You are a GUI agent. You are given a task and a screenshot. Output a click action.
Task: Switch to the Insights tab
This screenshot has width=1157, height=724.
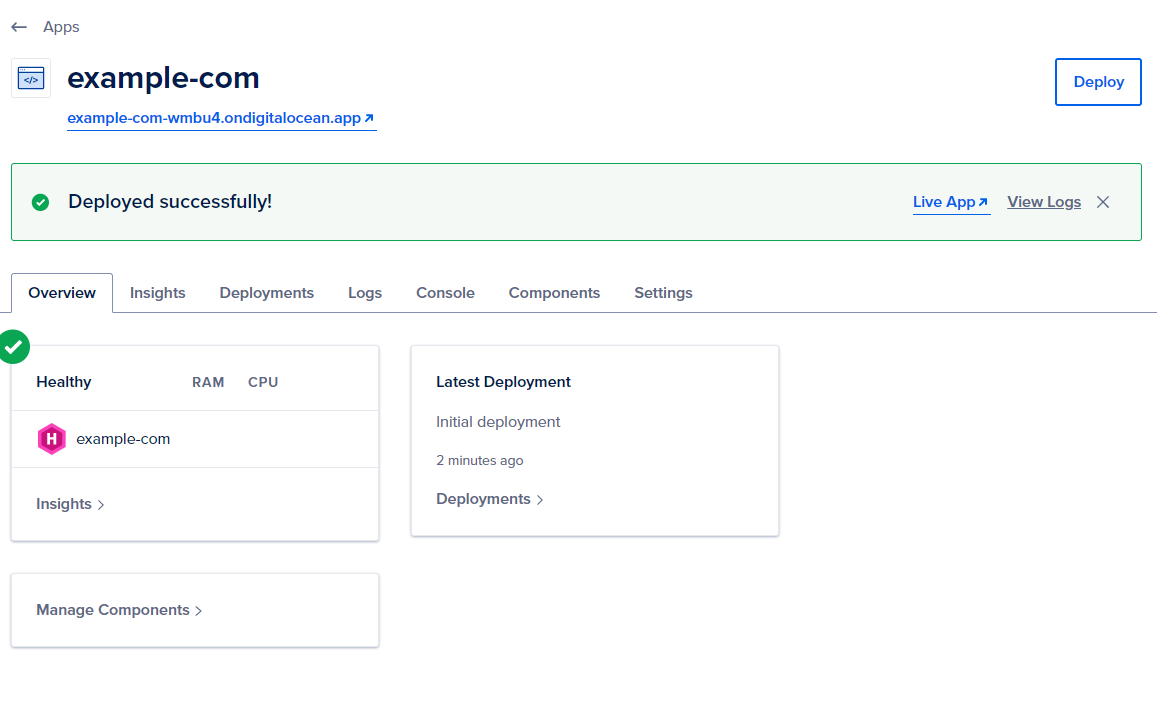click(x=158, y=293)
